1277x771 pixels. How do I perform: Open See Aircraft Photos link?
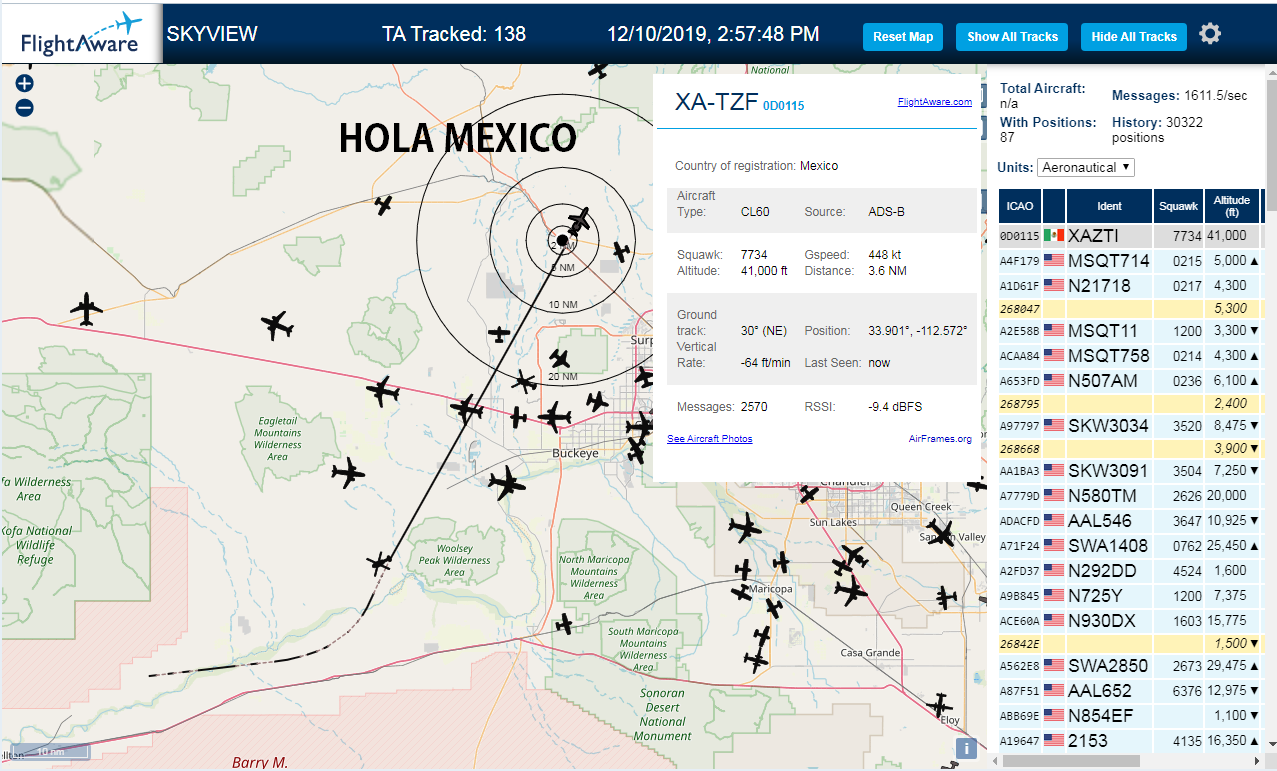coord(710,439)
